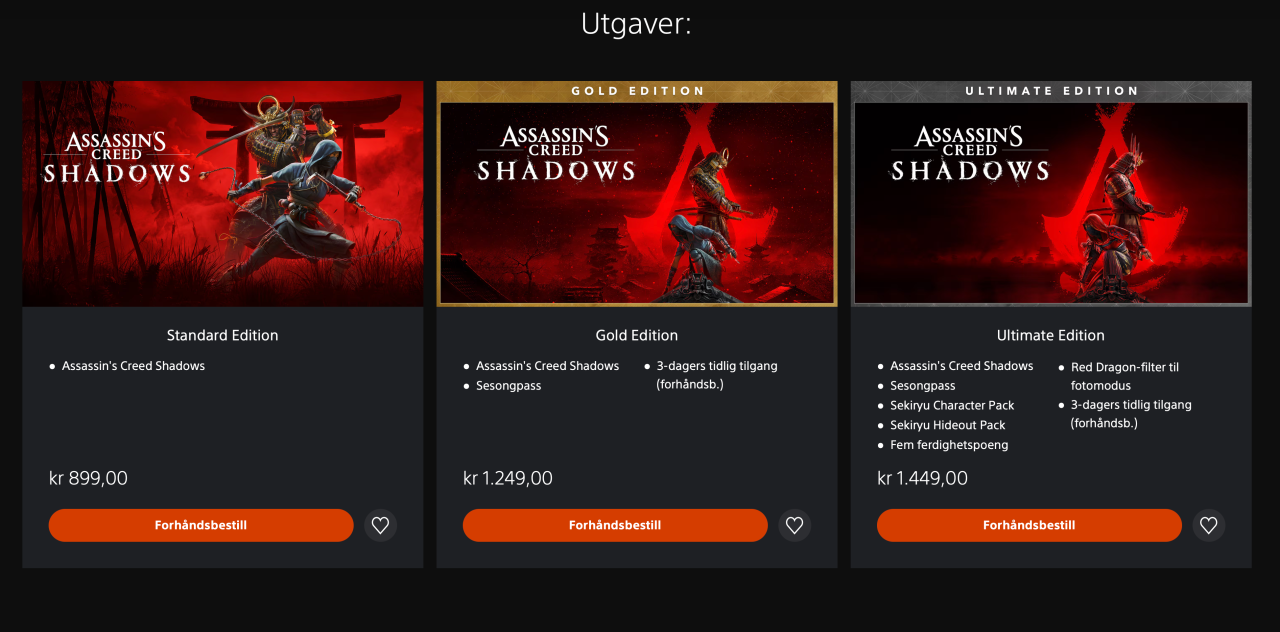Click the Utgaver heading

click(x=636, y=23)
